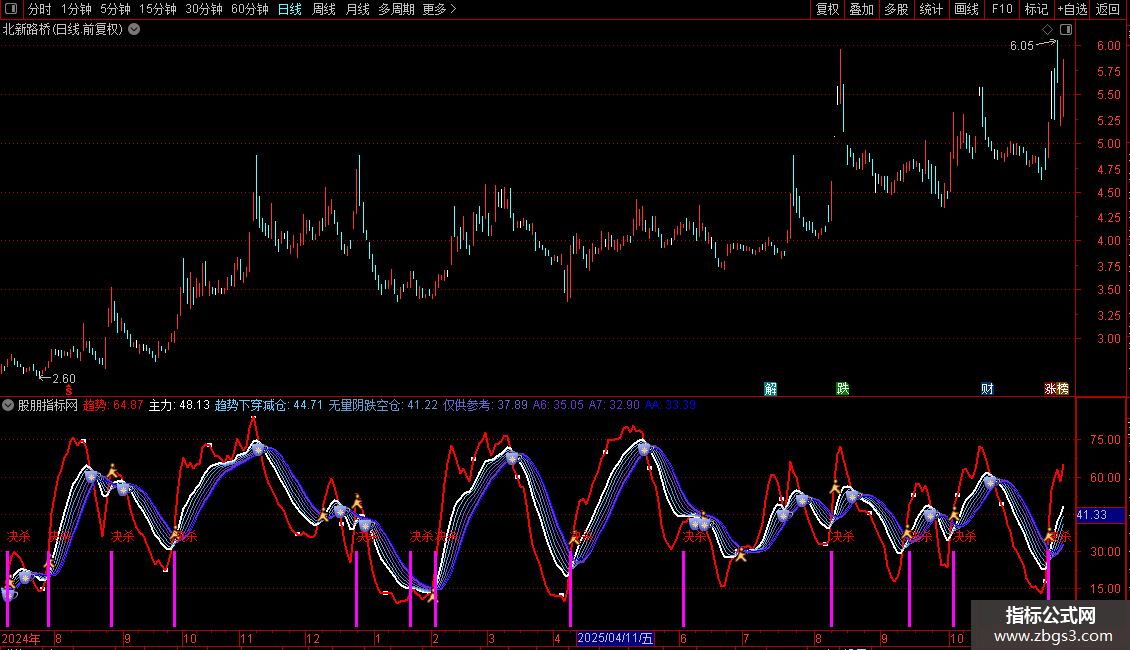Screen dimensions: 1130x650
Task: Open the F10 company info
Action: [1002, 9]
